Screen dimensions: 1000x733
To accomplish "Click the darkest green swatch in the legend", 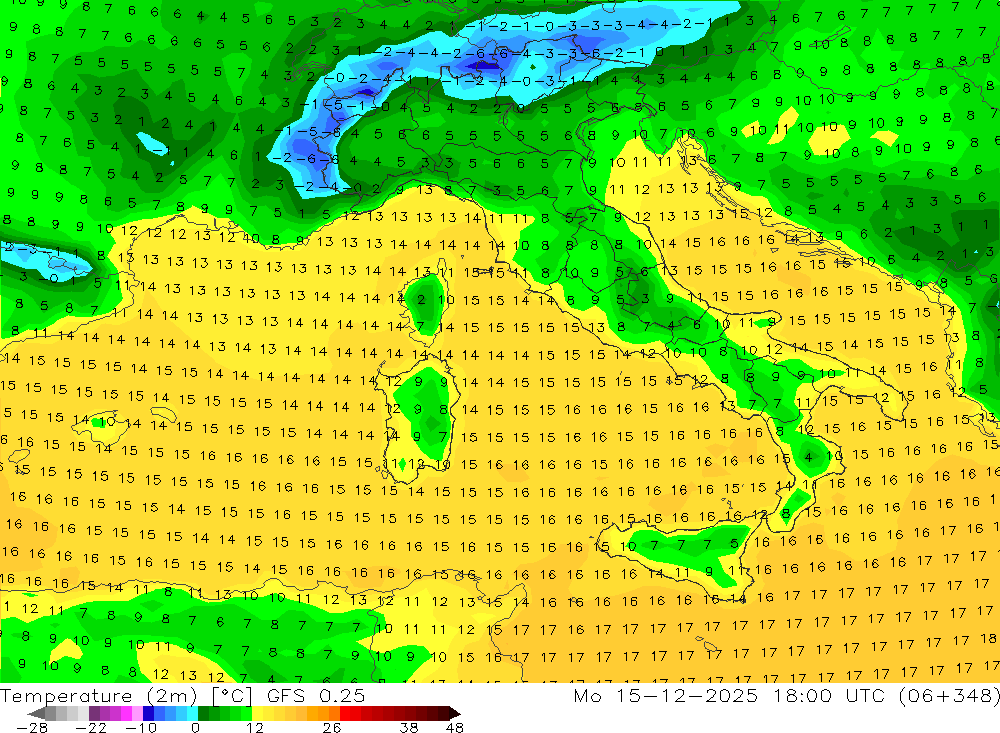I will coord(203,713).
